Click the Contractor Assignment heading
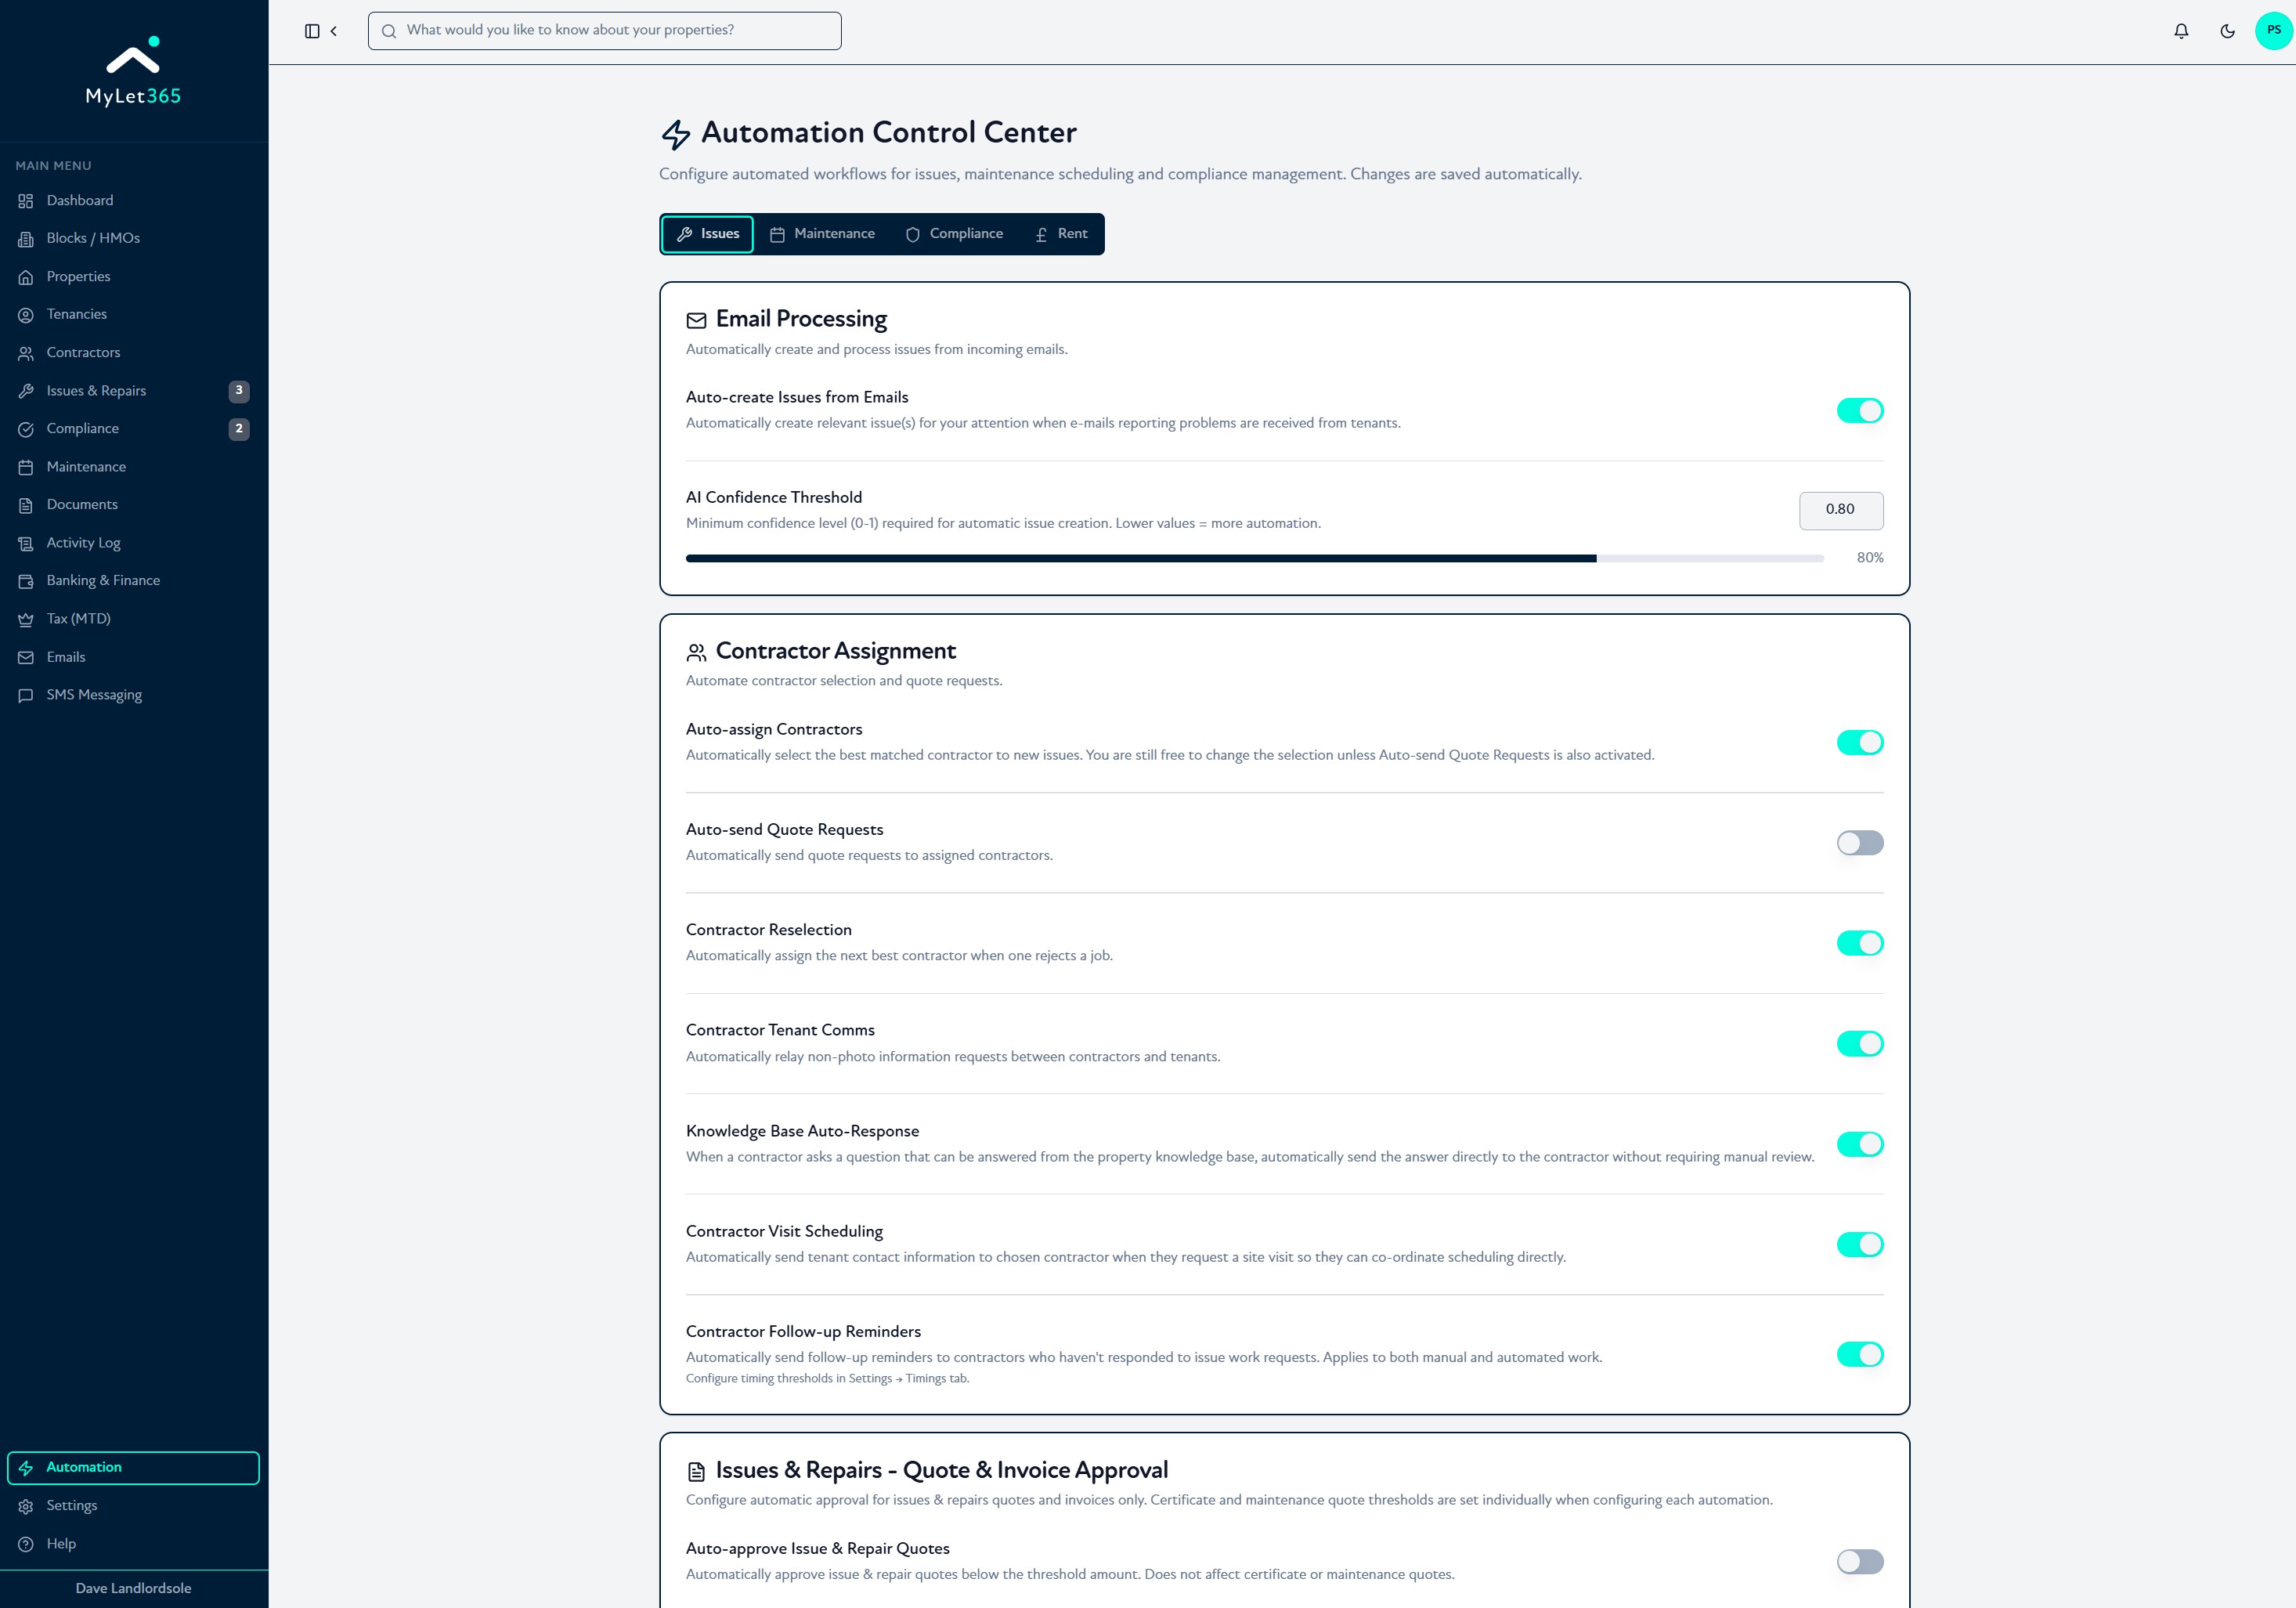Screen dimensions: 2296x1608 (836, 651)
